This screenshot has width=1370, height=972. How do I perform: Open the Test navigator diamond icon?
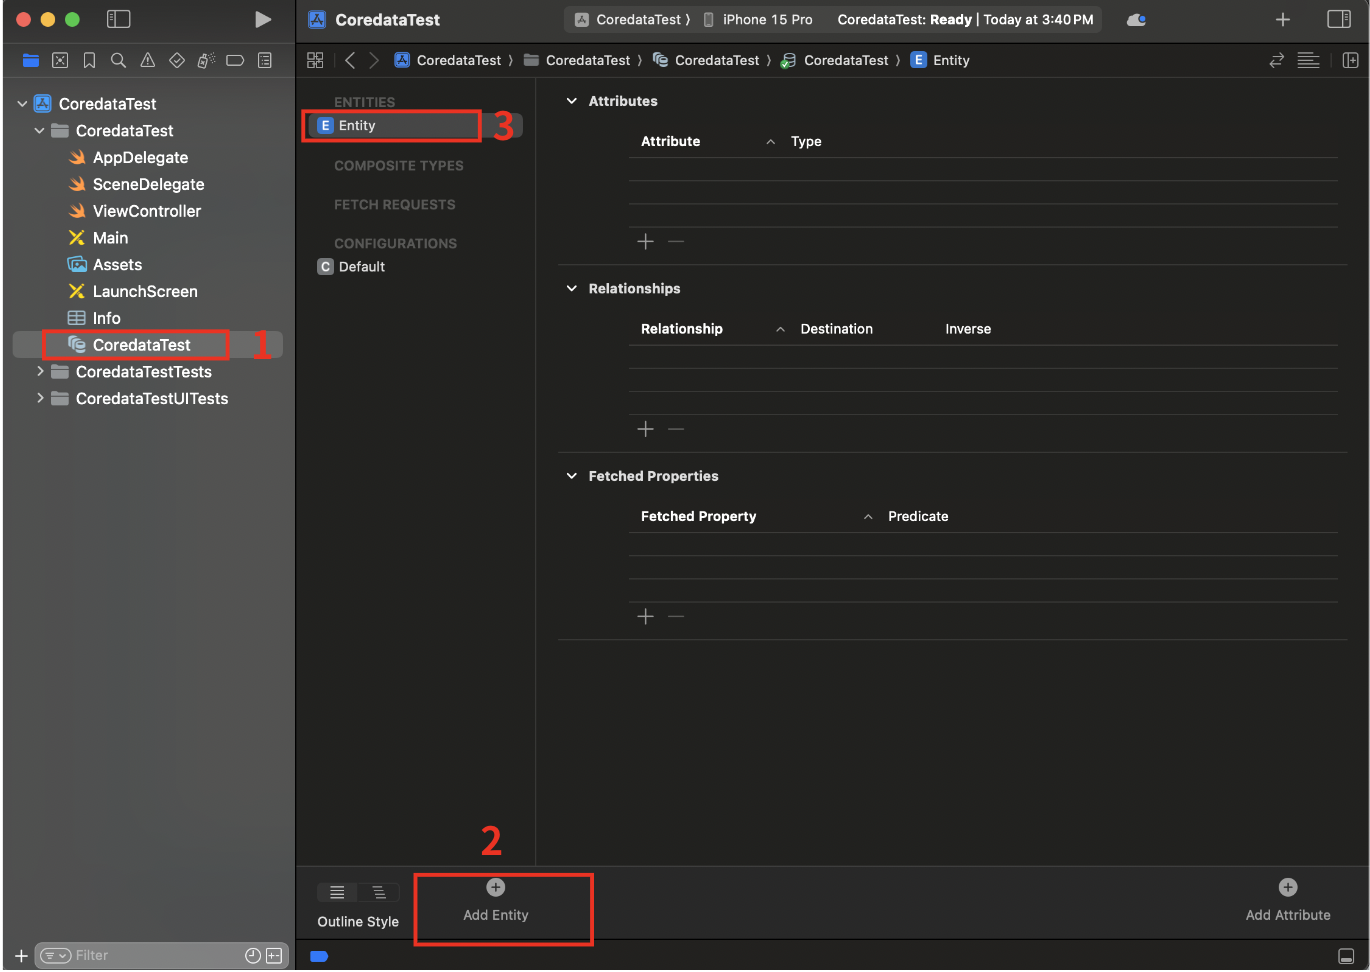pos(177,61)
